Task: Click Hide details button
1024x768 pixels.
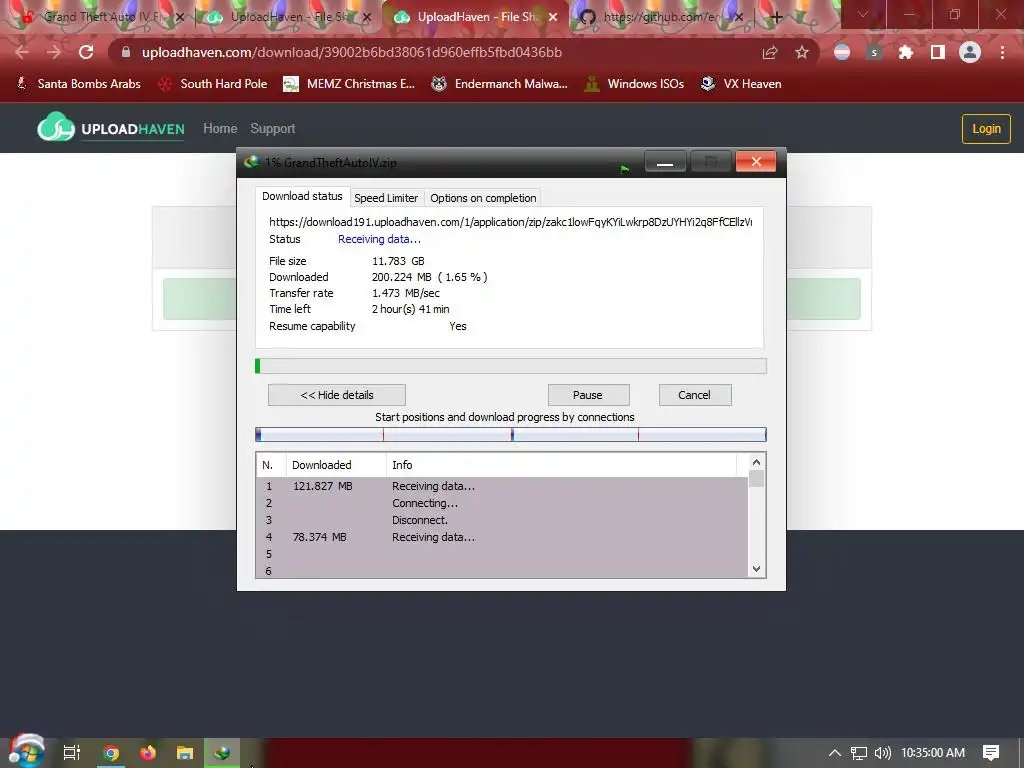Action: click(337, 395)
